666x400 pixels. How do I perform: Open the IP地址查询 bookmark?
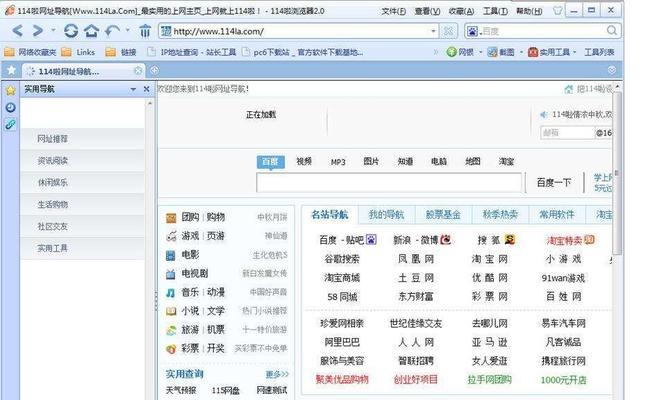(x=192, y=52)
